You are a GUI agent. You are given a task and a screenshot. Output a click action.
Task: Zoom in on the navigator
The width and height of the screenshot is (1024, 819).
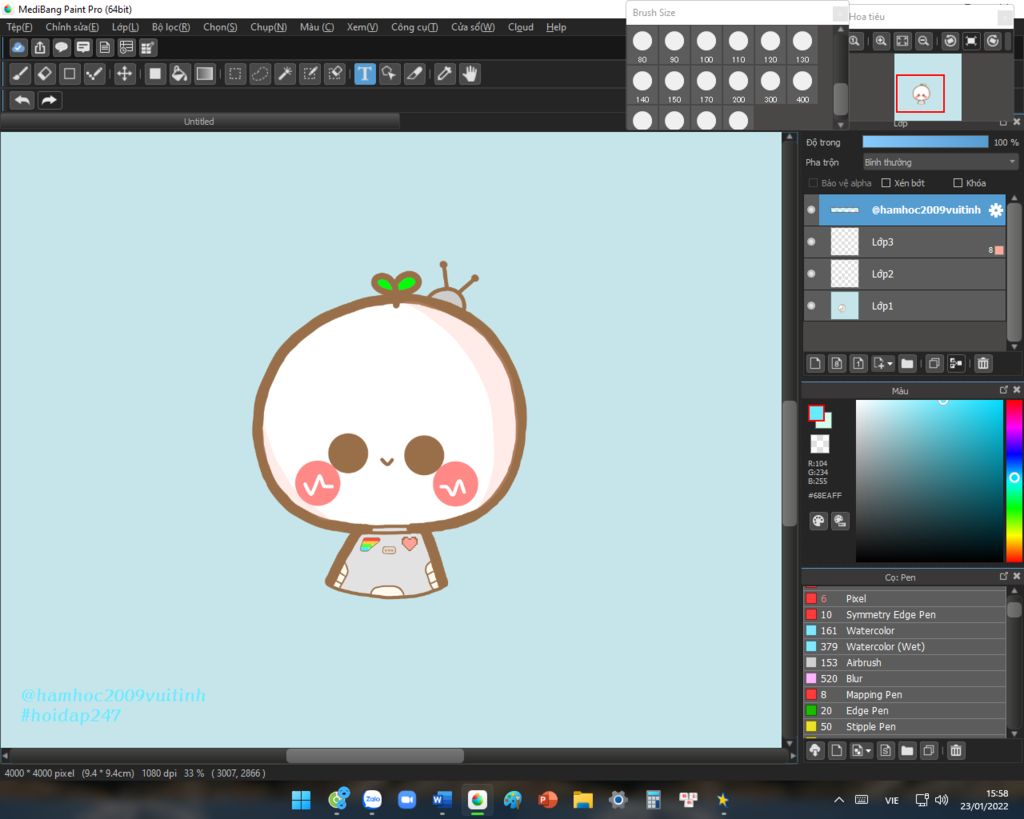pos(881,41)
